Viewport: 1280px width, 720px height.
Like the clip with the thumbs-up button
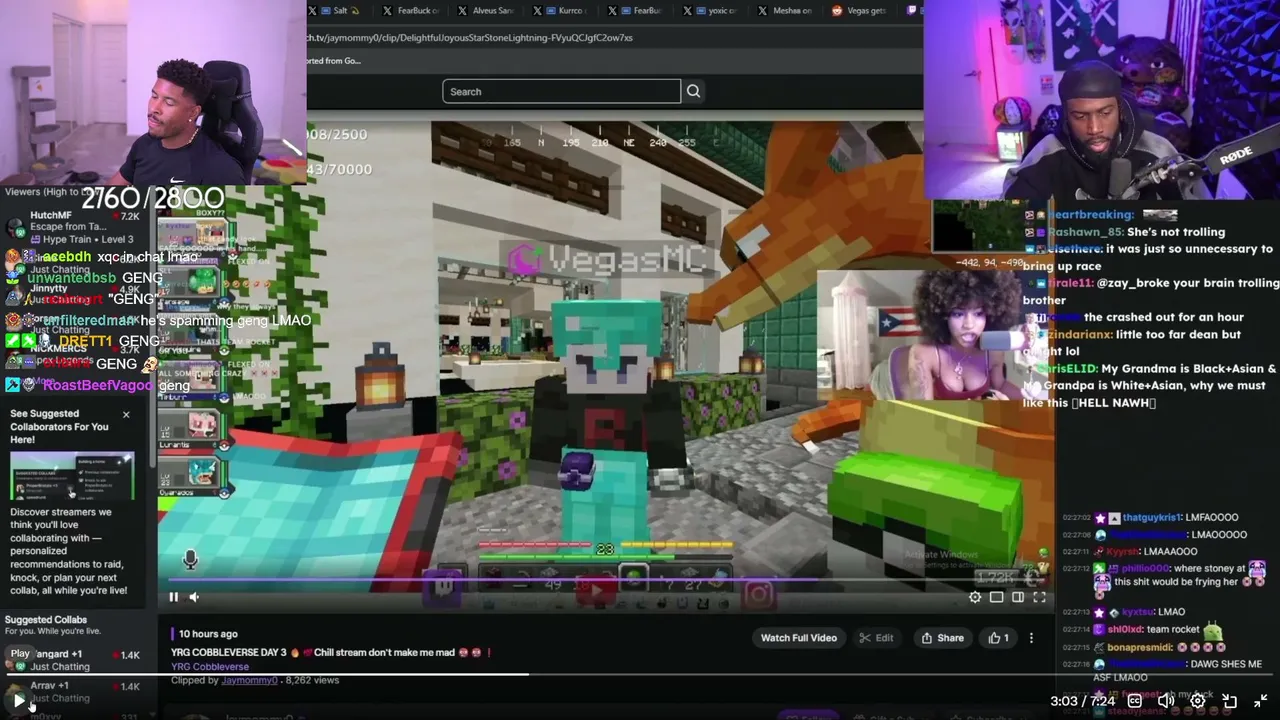coord(999,638)
